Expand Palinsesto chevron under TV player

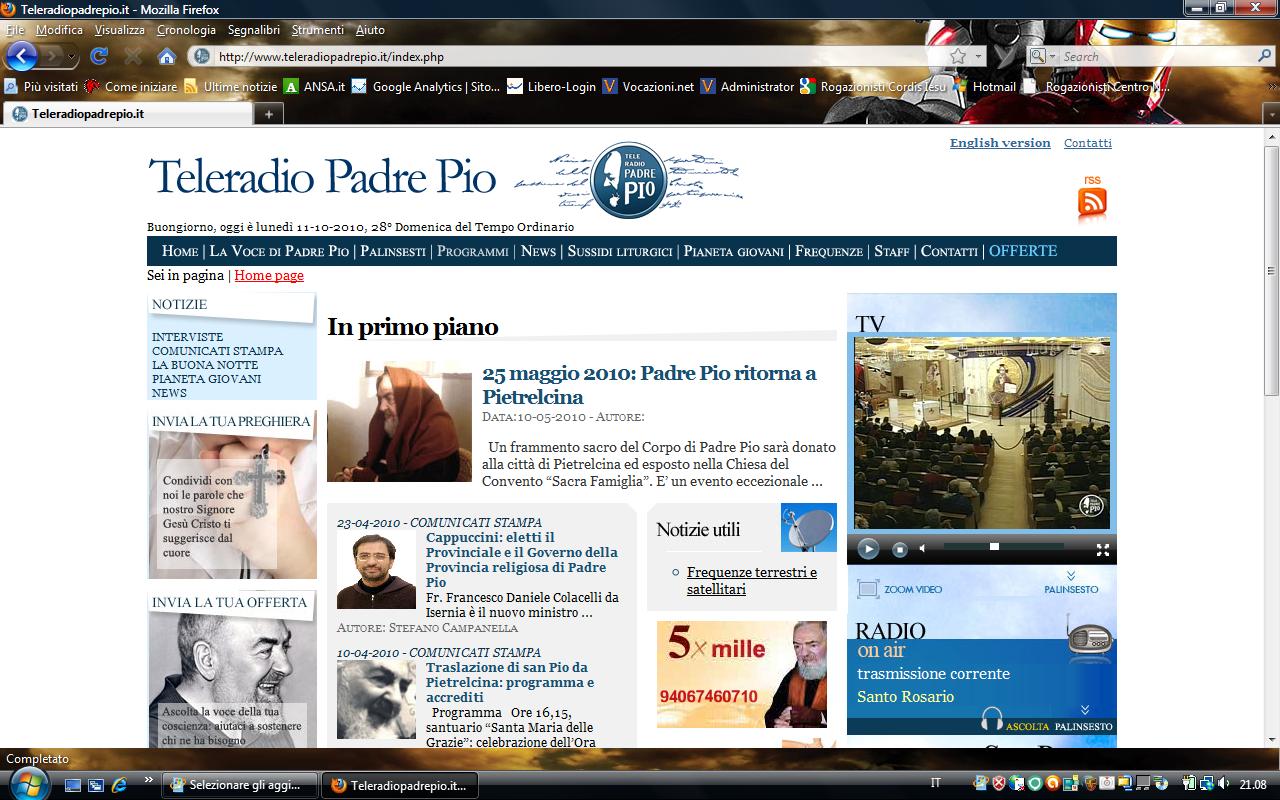(x=1071, y=576)
